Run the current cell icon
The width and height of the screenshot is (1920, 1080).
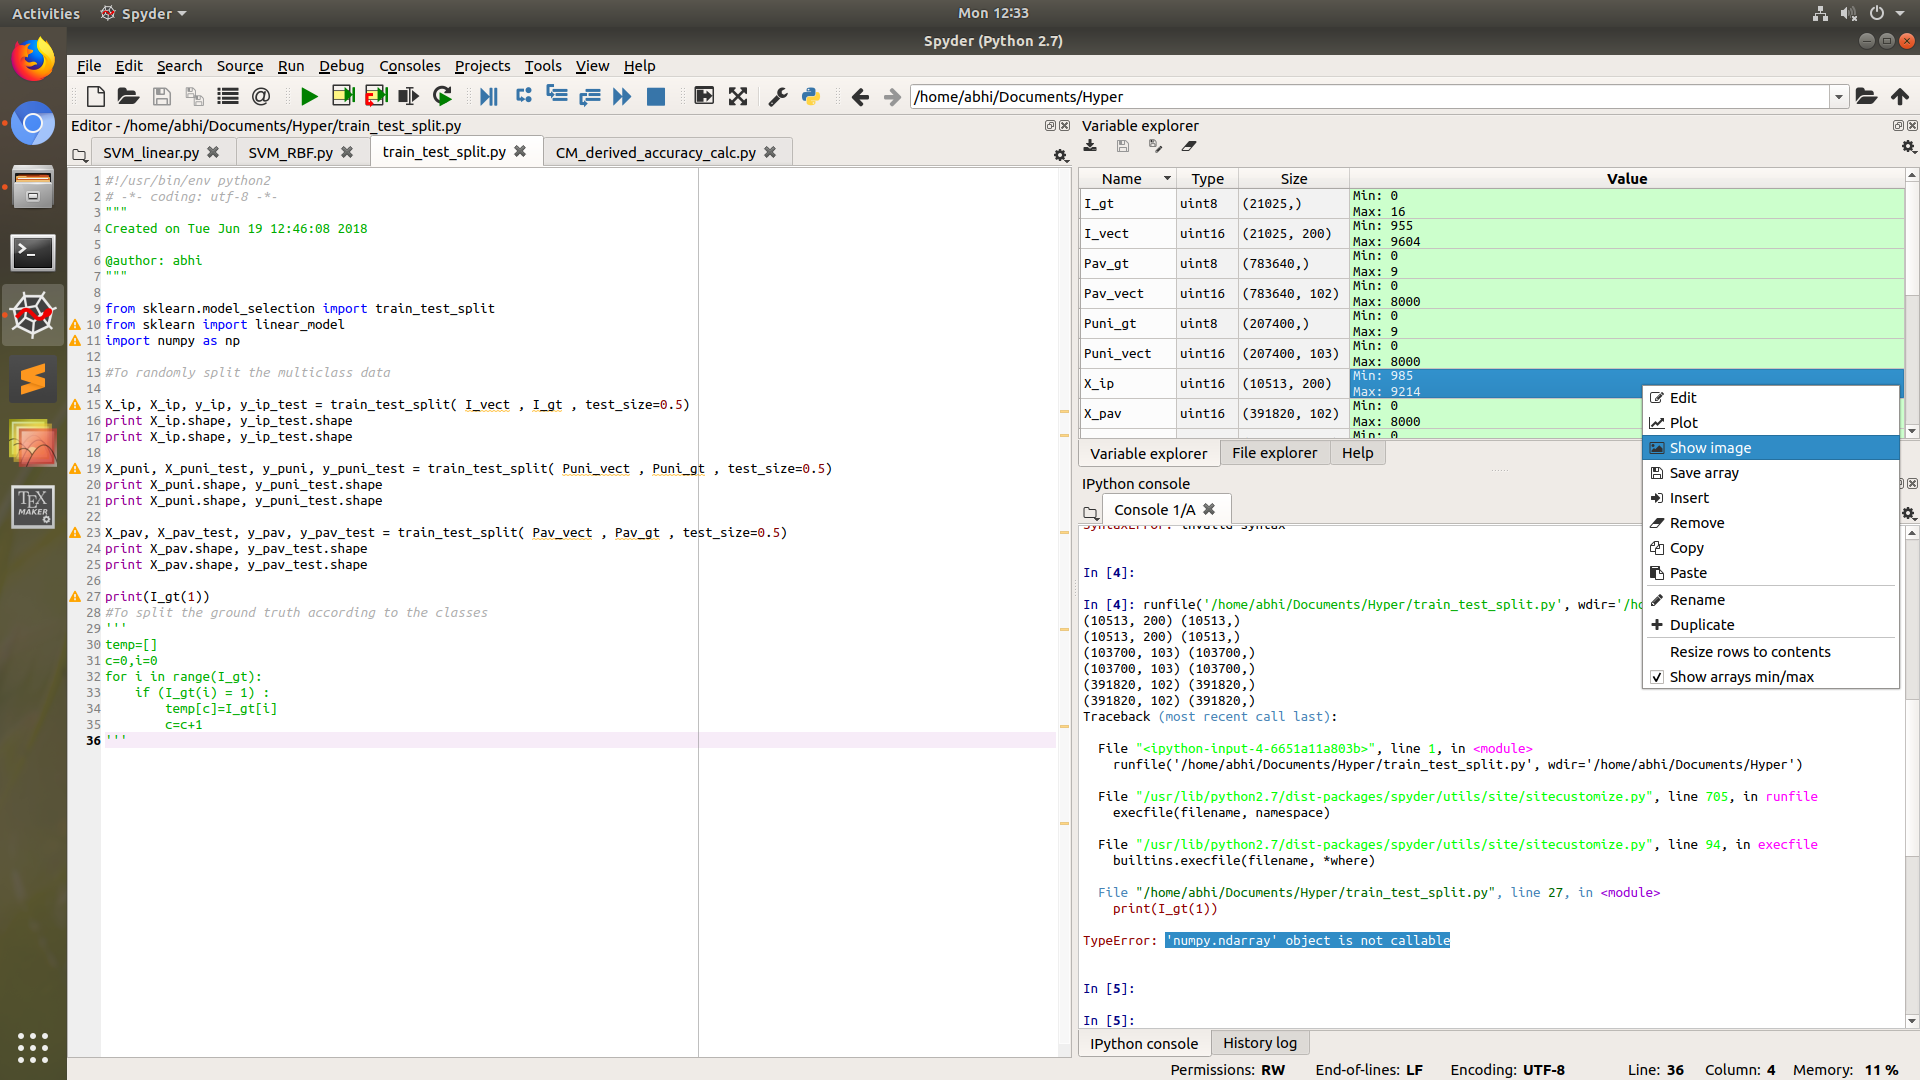pos(343,97)
